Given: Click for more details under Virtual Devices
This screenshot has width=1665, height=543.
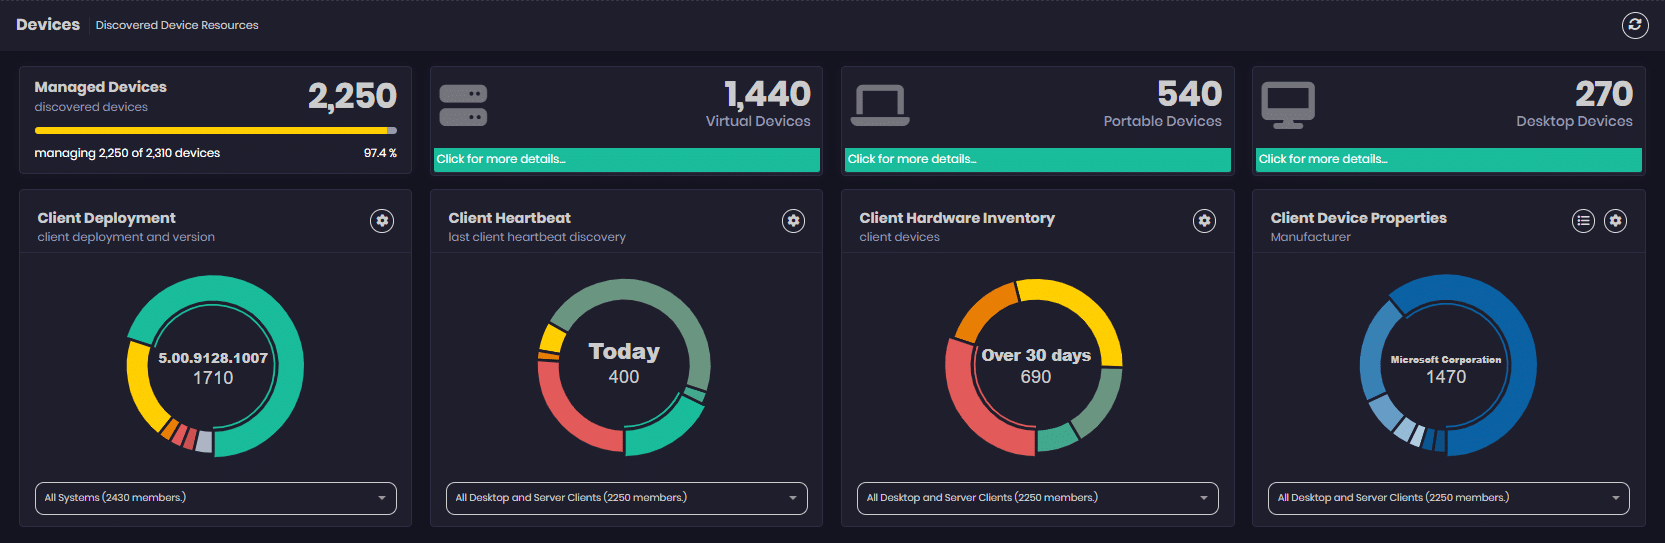Looking at the screenshot, I should pos(626,160).
